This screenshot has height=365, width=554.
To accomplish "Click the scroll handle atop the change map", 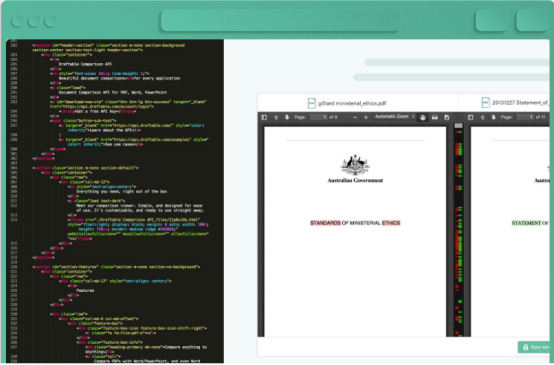I will tap(458, 125).
